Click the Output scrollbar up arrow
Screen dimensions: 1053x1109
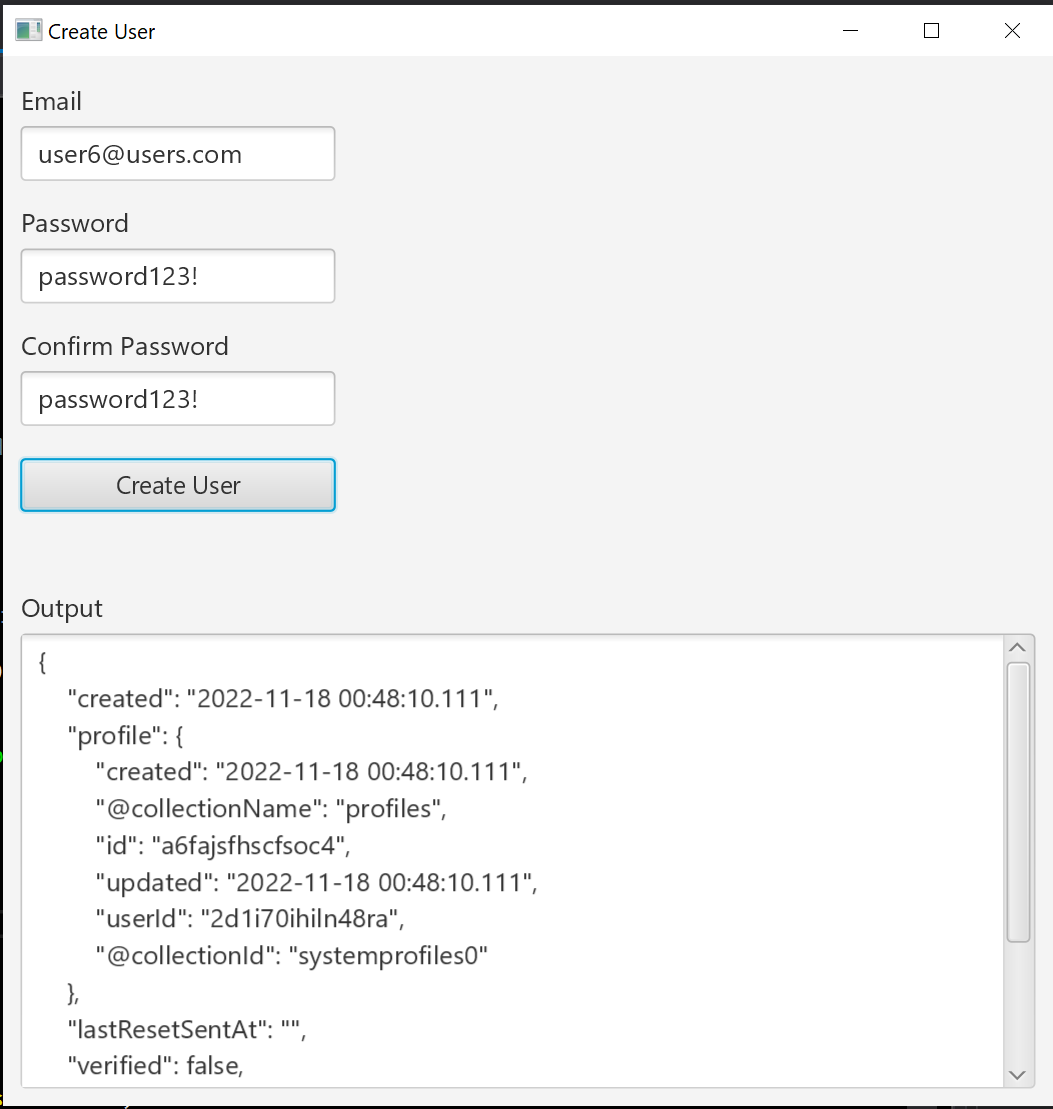(x=1018, y=647)
